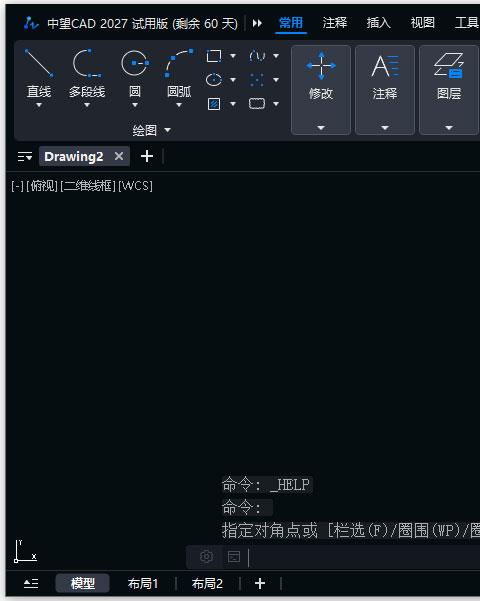The image size is (480, 601).
Task: Switch to the 视图 ribbon tab
Action: click(422, 23)
